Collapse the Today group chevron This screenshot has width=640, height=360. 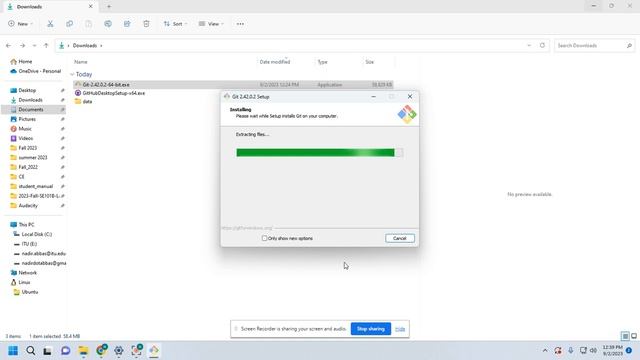click(72, 74)
